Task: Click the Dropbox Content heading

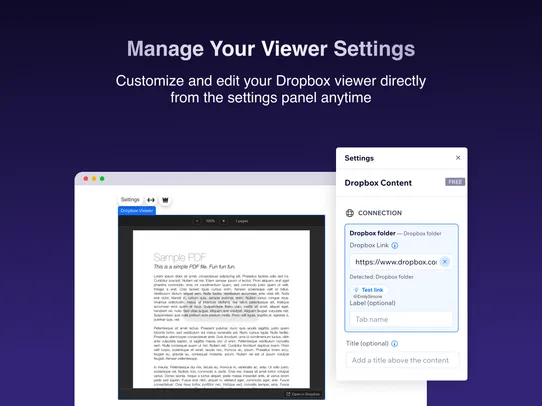Action: (378, 183)
